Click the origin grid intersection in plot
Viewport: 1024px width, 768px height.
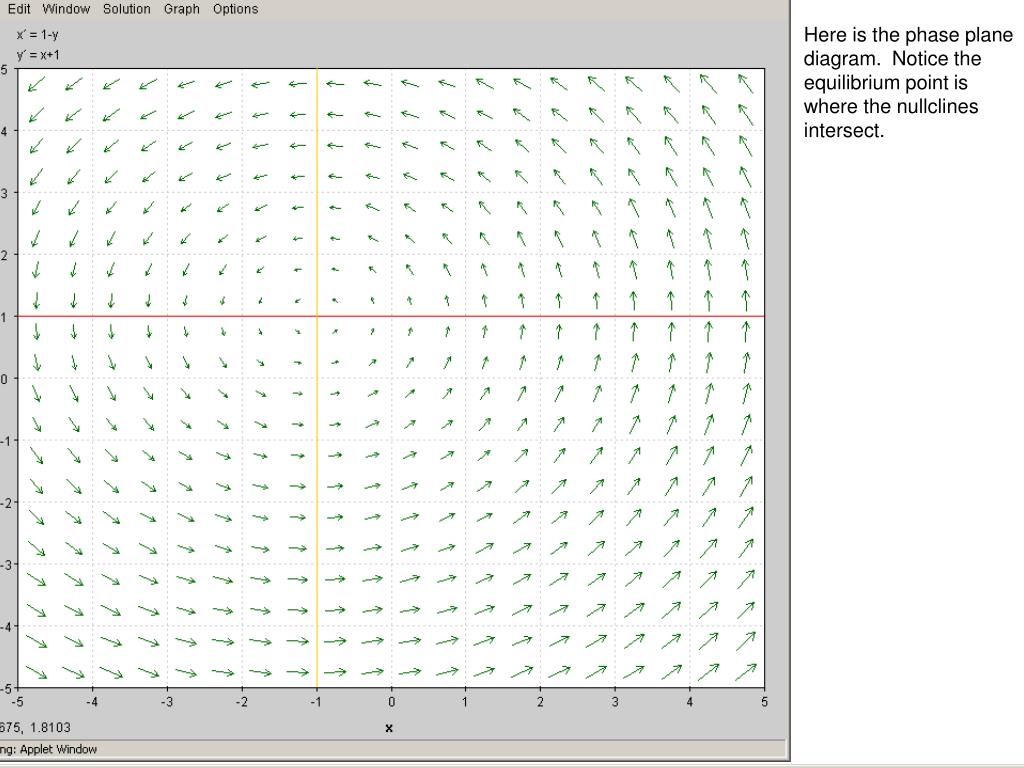pyautogui.click(x=391, y=379)
